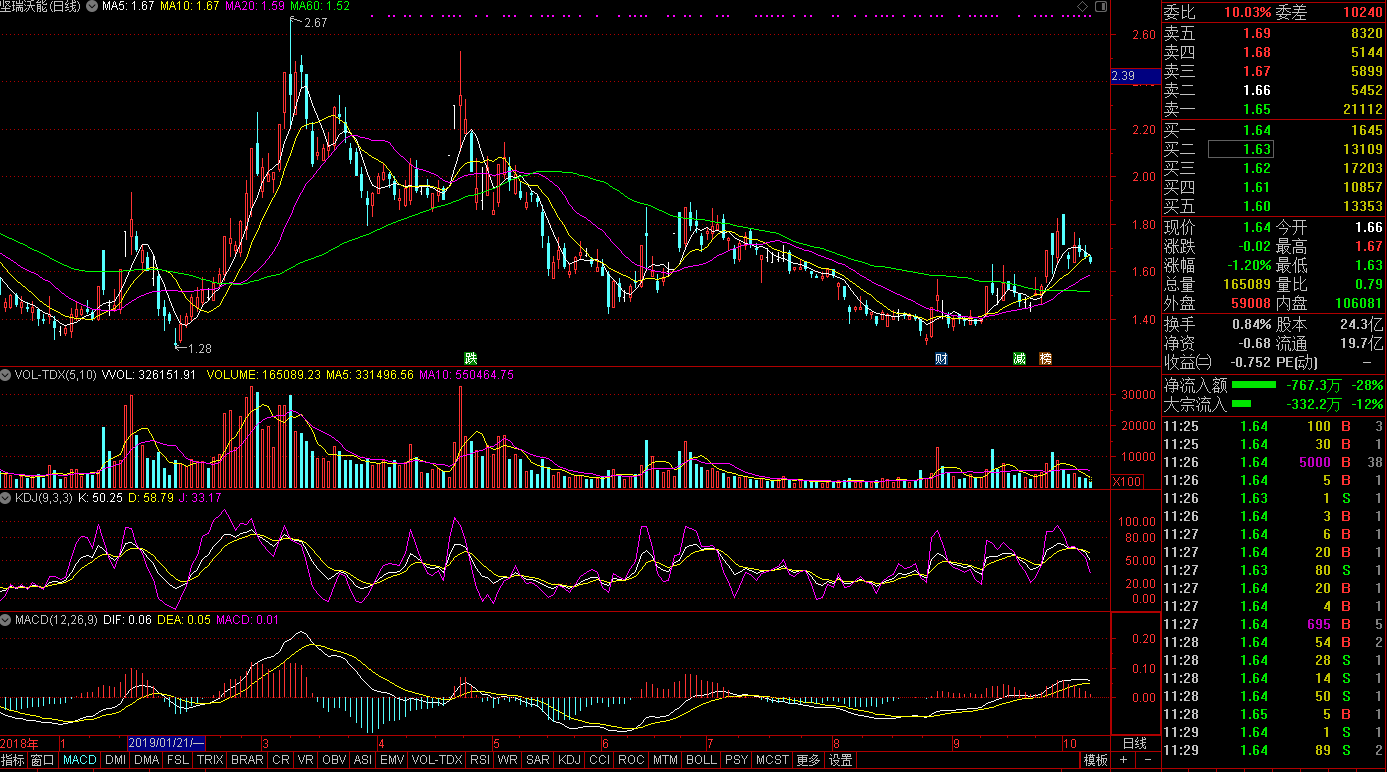Click the 榜 marker icon on the chart
1387x772 pixels.
pyautogui.click(x=1045, y=358)
